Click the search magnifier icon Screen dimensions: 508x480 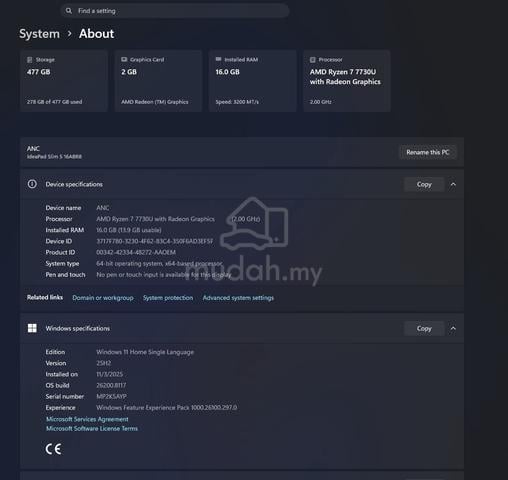click(x=69, y=11)
